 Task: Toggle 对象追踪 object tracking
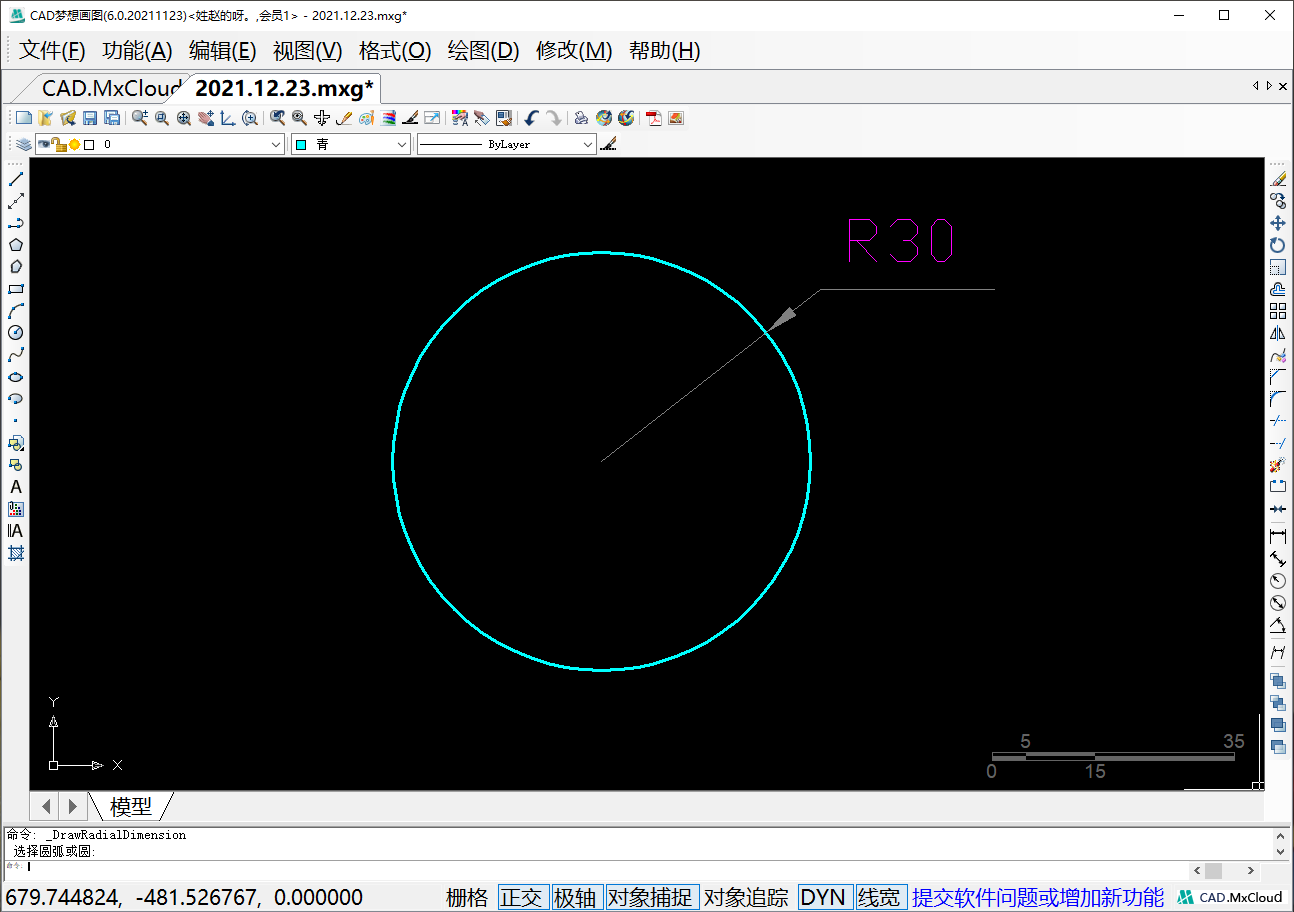[746, 897]
